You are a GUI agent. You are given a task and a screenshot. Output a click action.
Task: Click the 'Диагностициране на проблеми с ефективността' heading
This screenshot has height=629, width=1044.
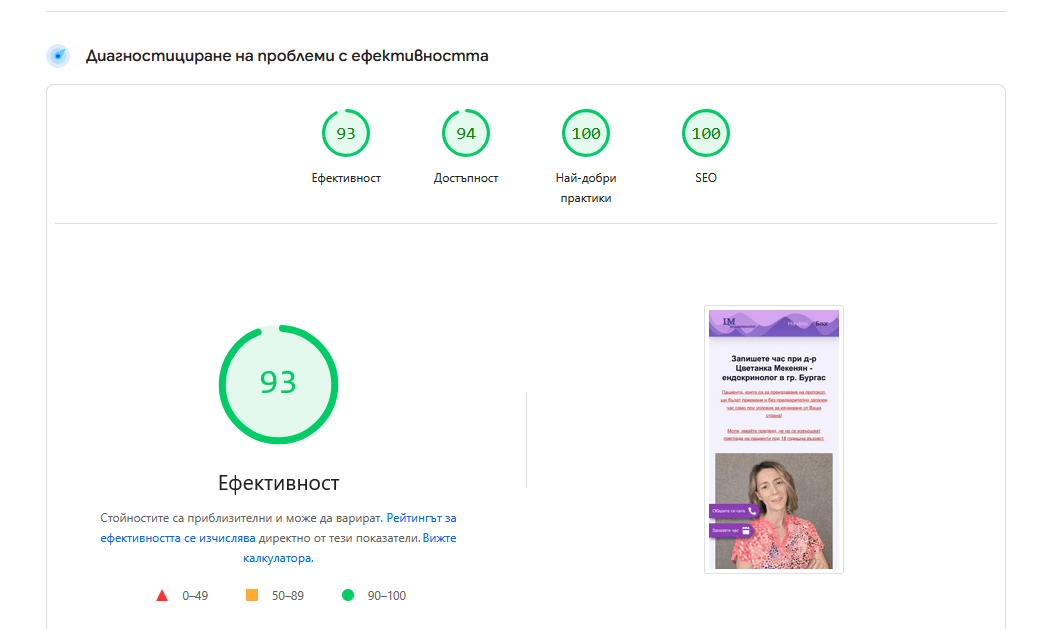287,56
